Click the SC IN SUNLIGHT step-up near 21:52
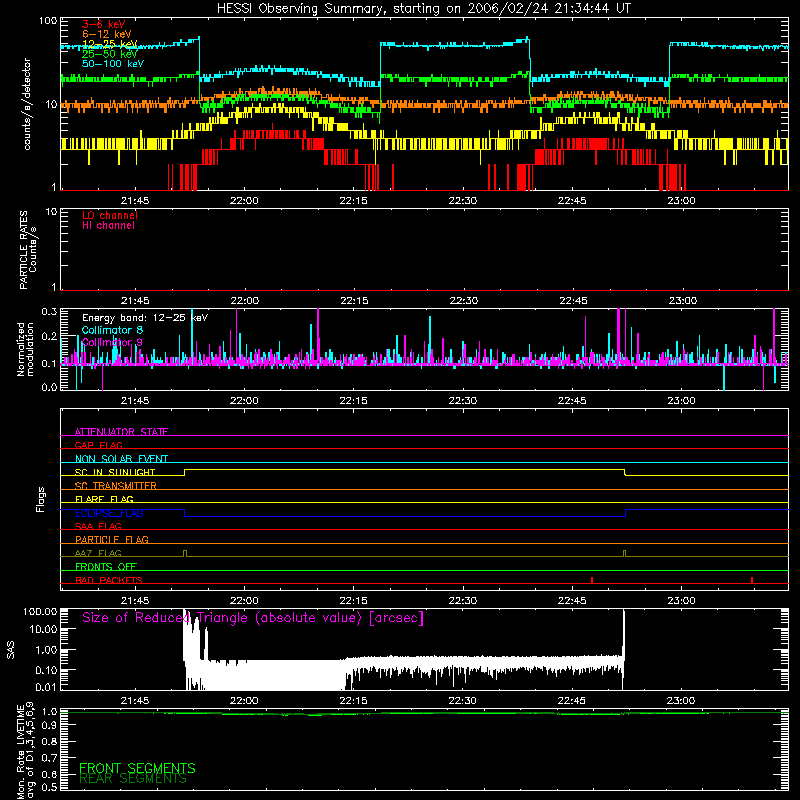 [x=185, y=472]
